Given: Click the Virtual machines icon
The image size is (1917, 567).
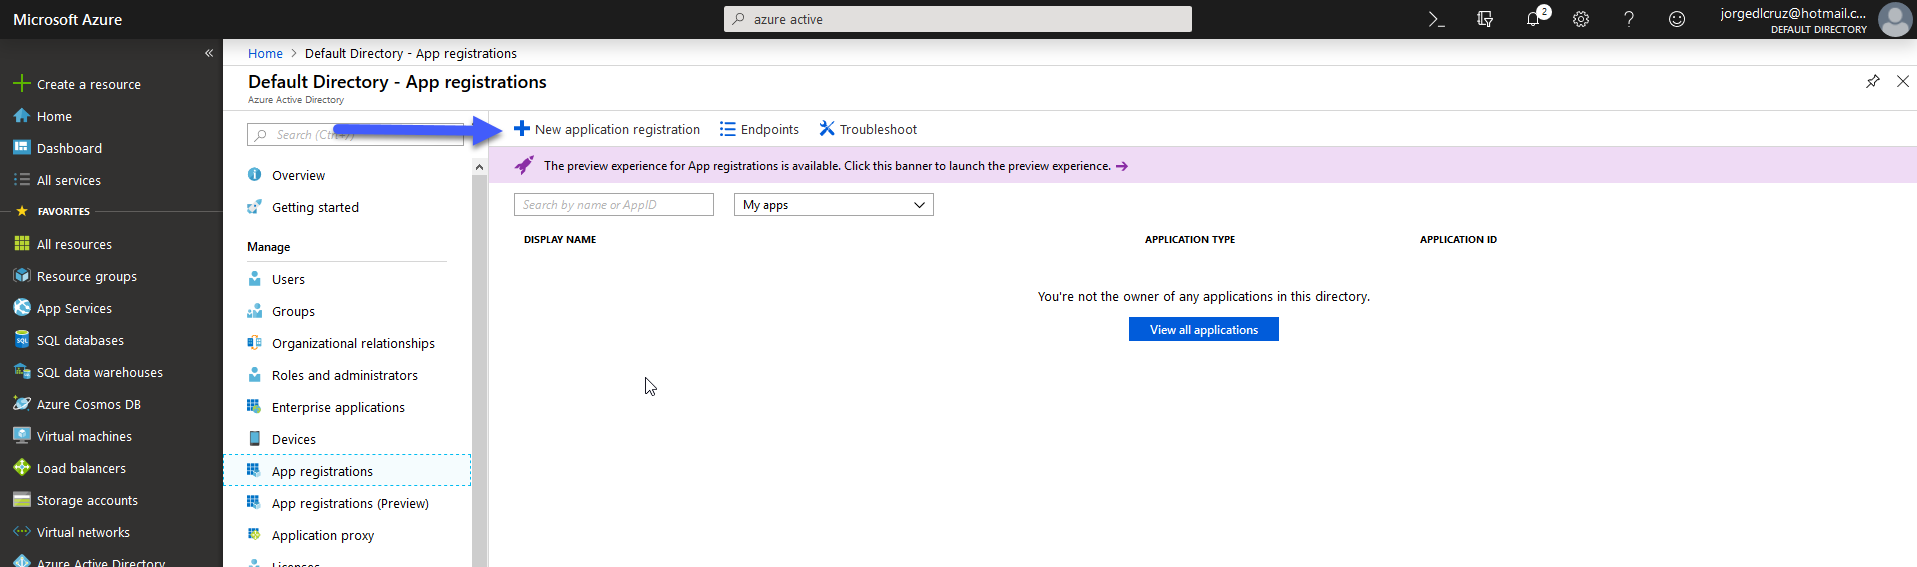Looking at the screenshot, I should pos(22,436).
